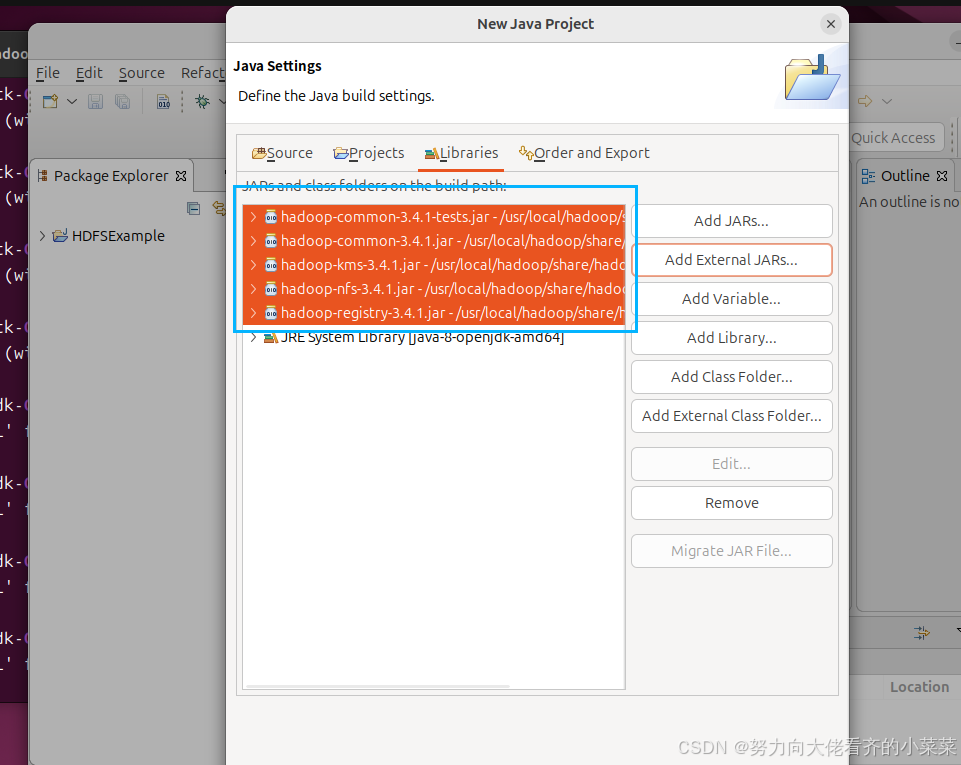
Task: Select the Debug bug icon in the toolbar
Action: (203, 101)
